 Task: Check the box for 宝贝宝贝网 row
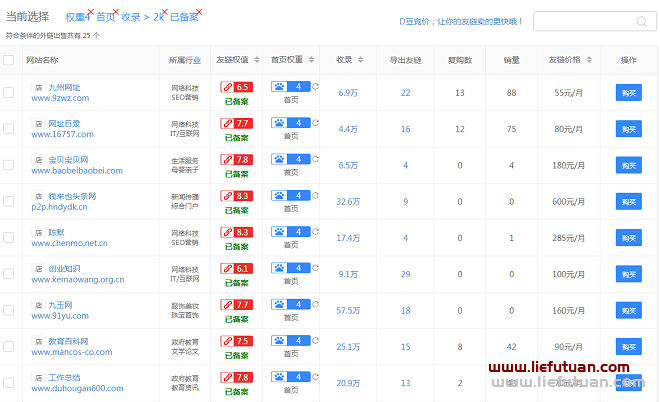click(x=8, y=165)
